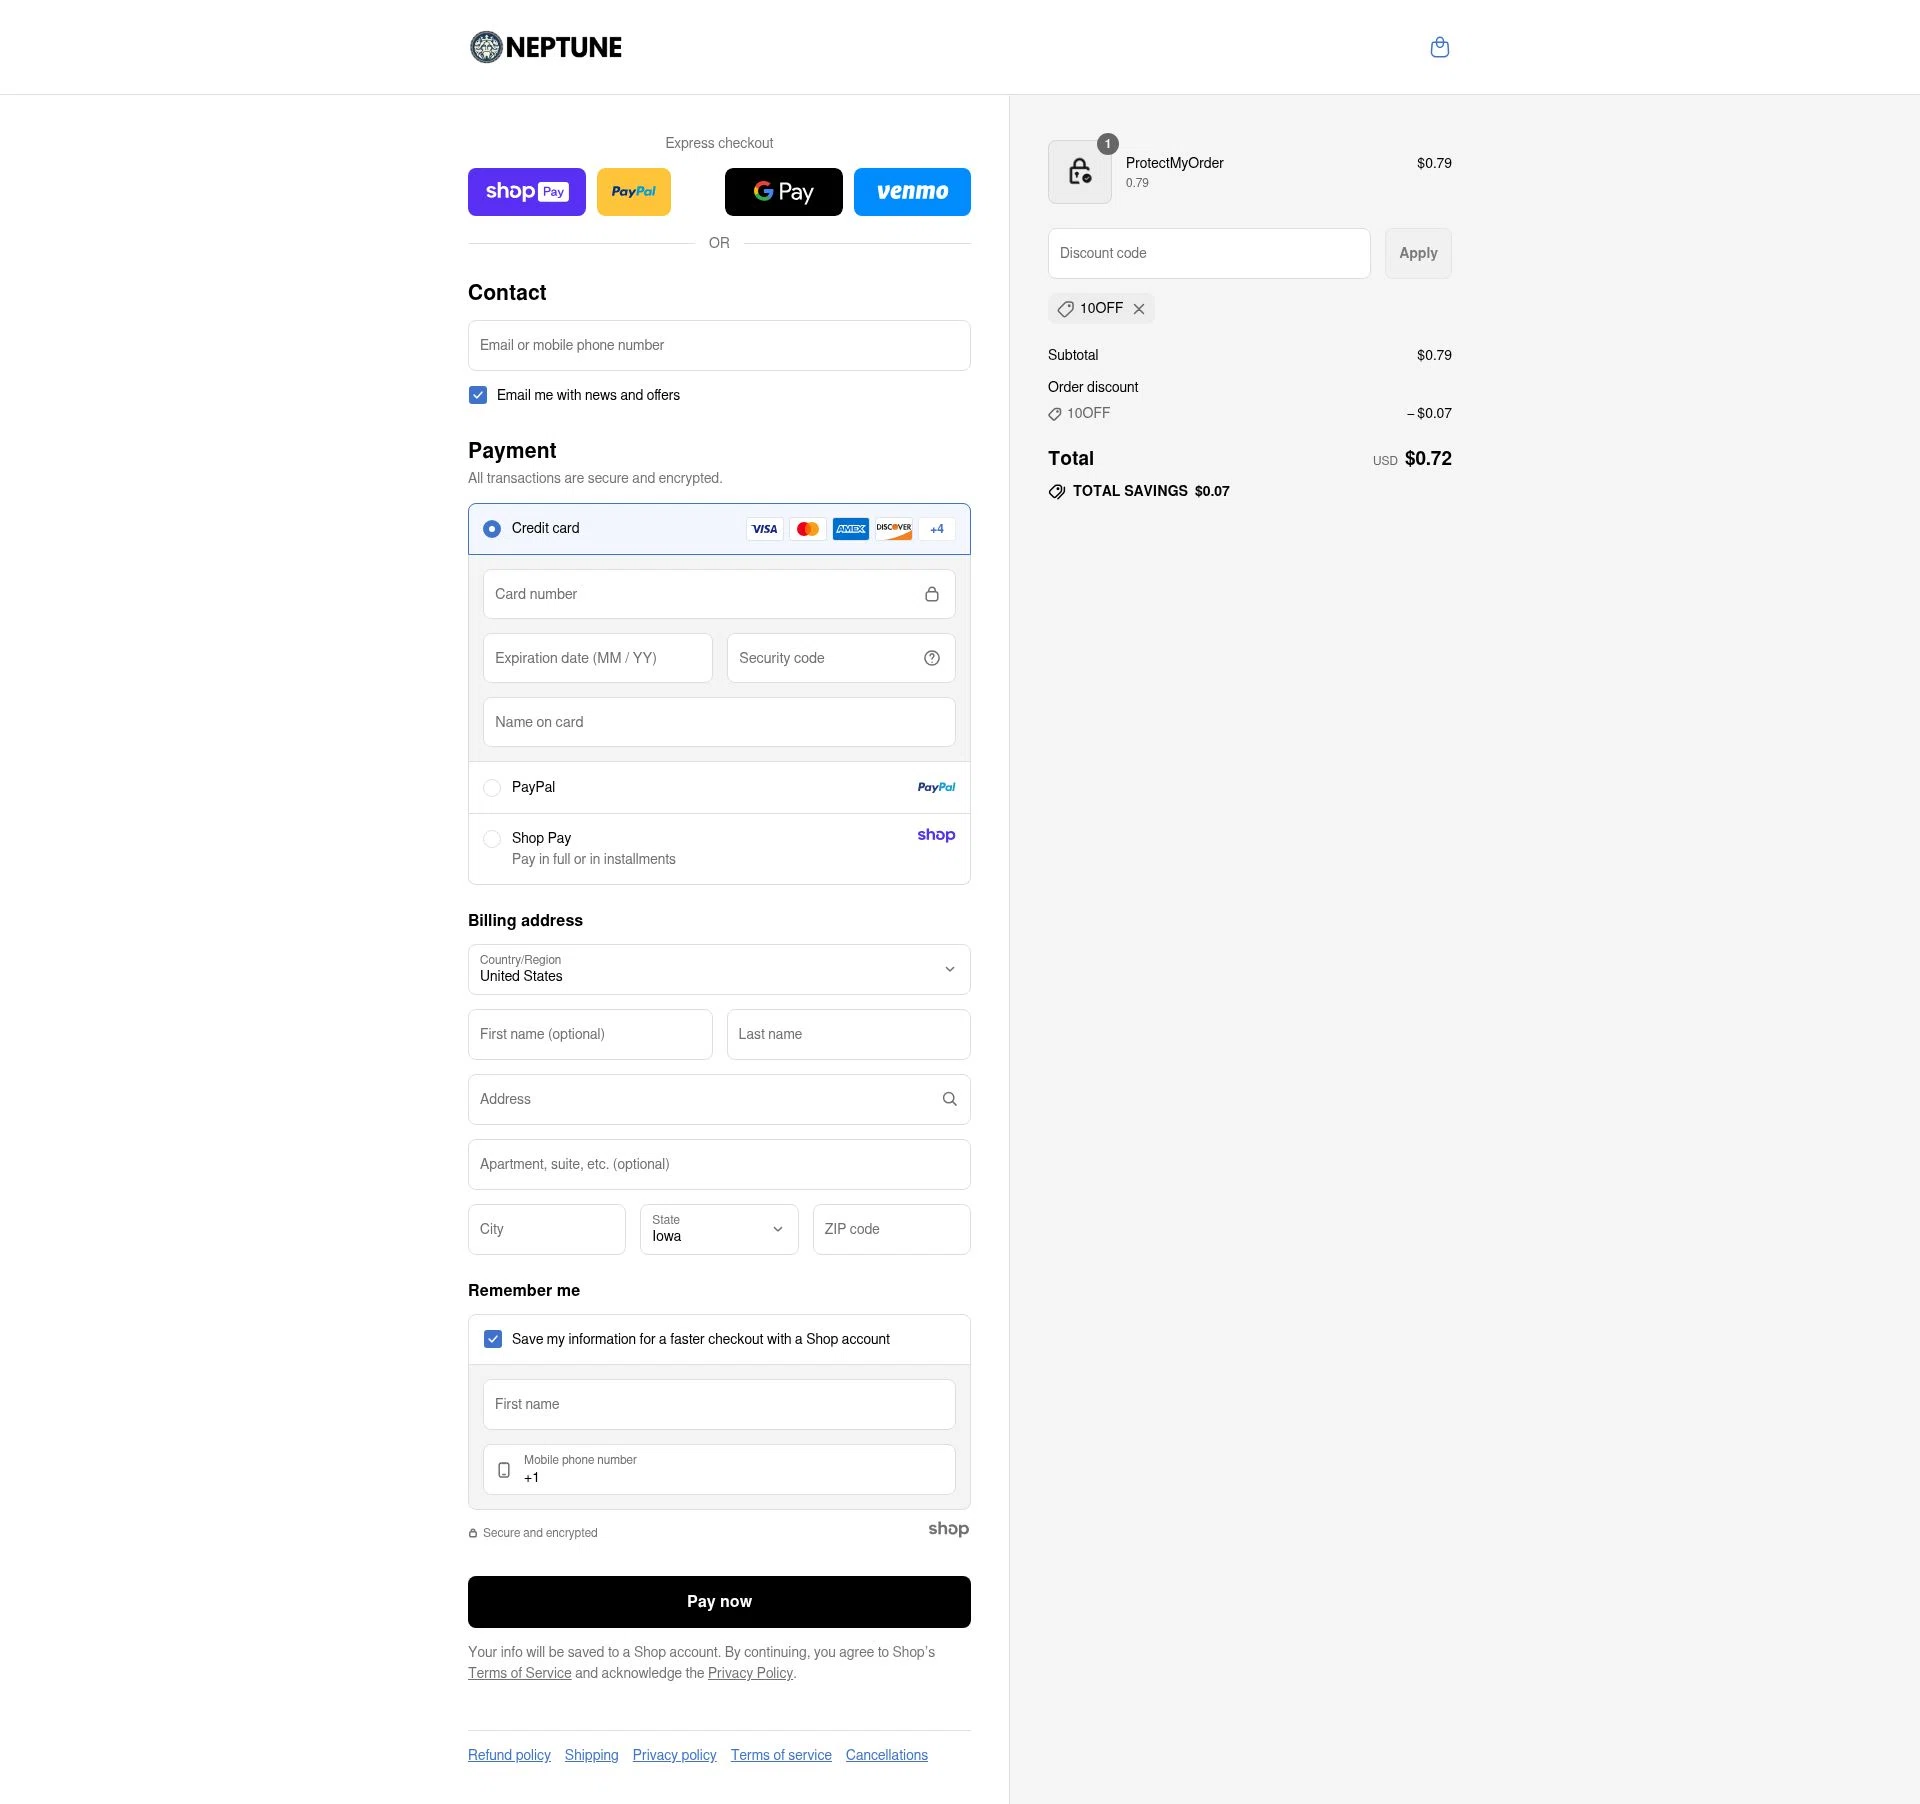Select Google Pay express checkout
Image resolution: width=1920 pixels, height=1804 pixels.
[x=783, y=191]
